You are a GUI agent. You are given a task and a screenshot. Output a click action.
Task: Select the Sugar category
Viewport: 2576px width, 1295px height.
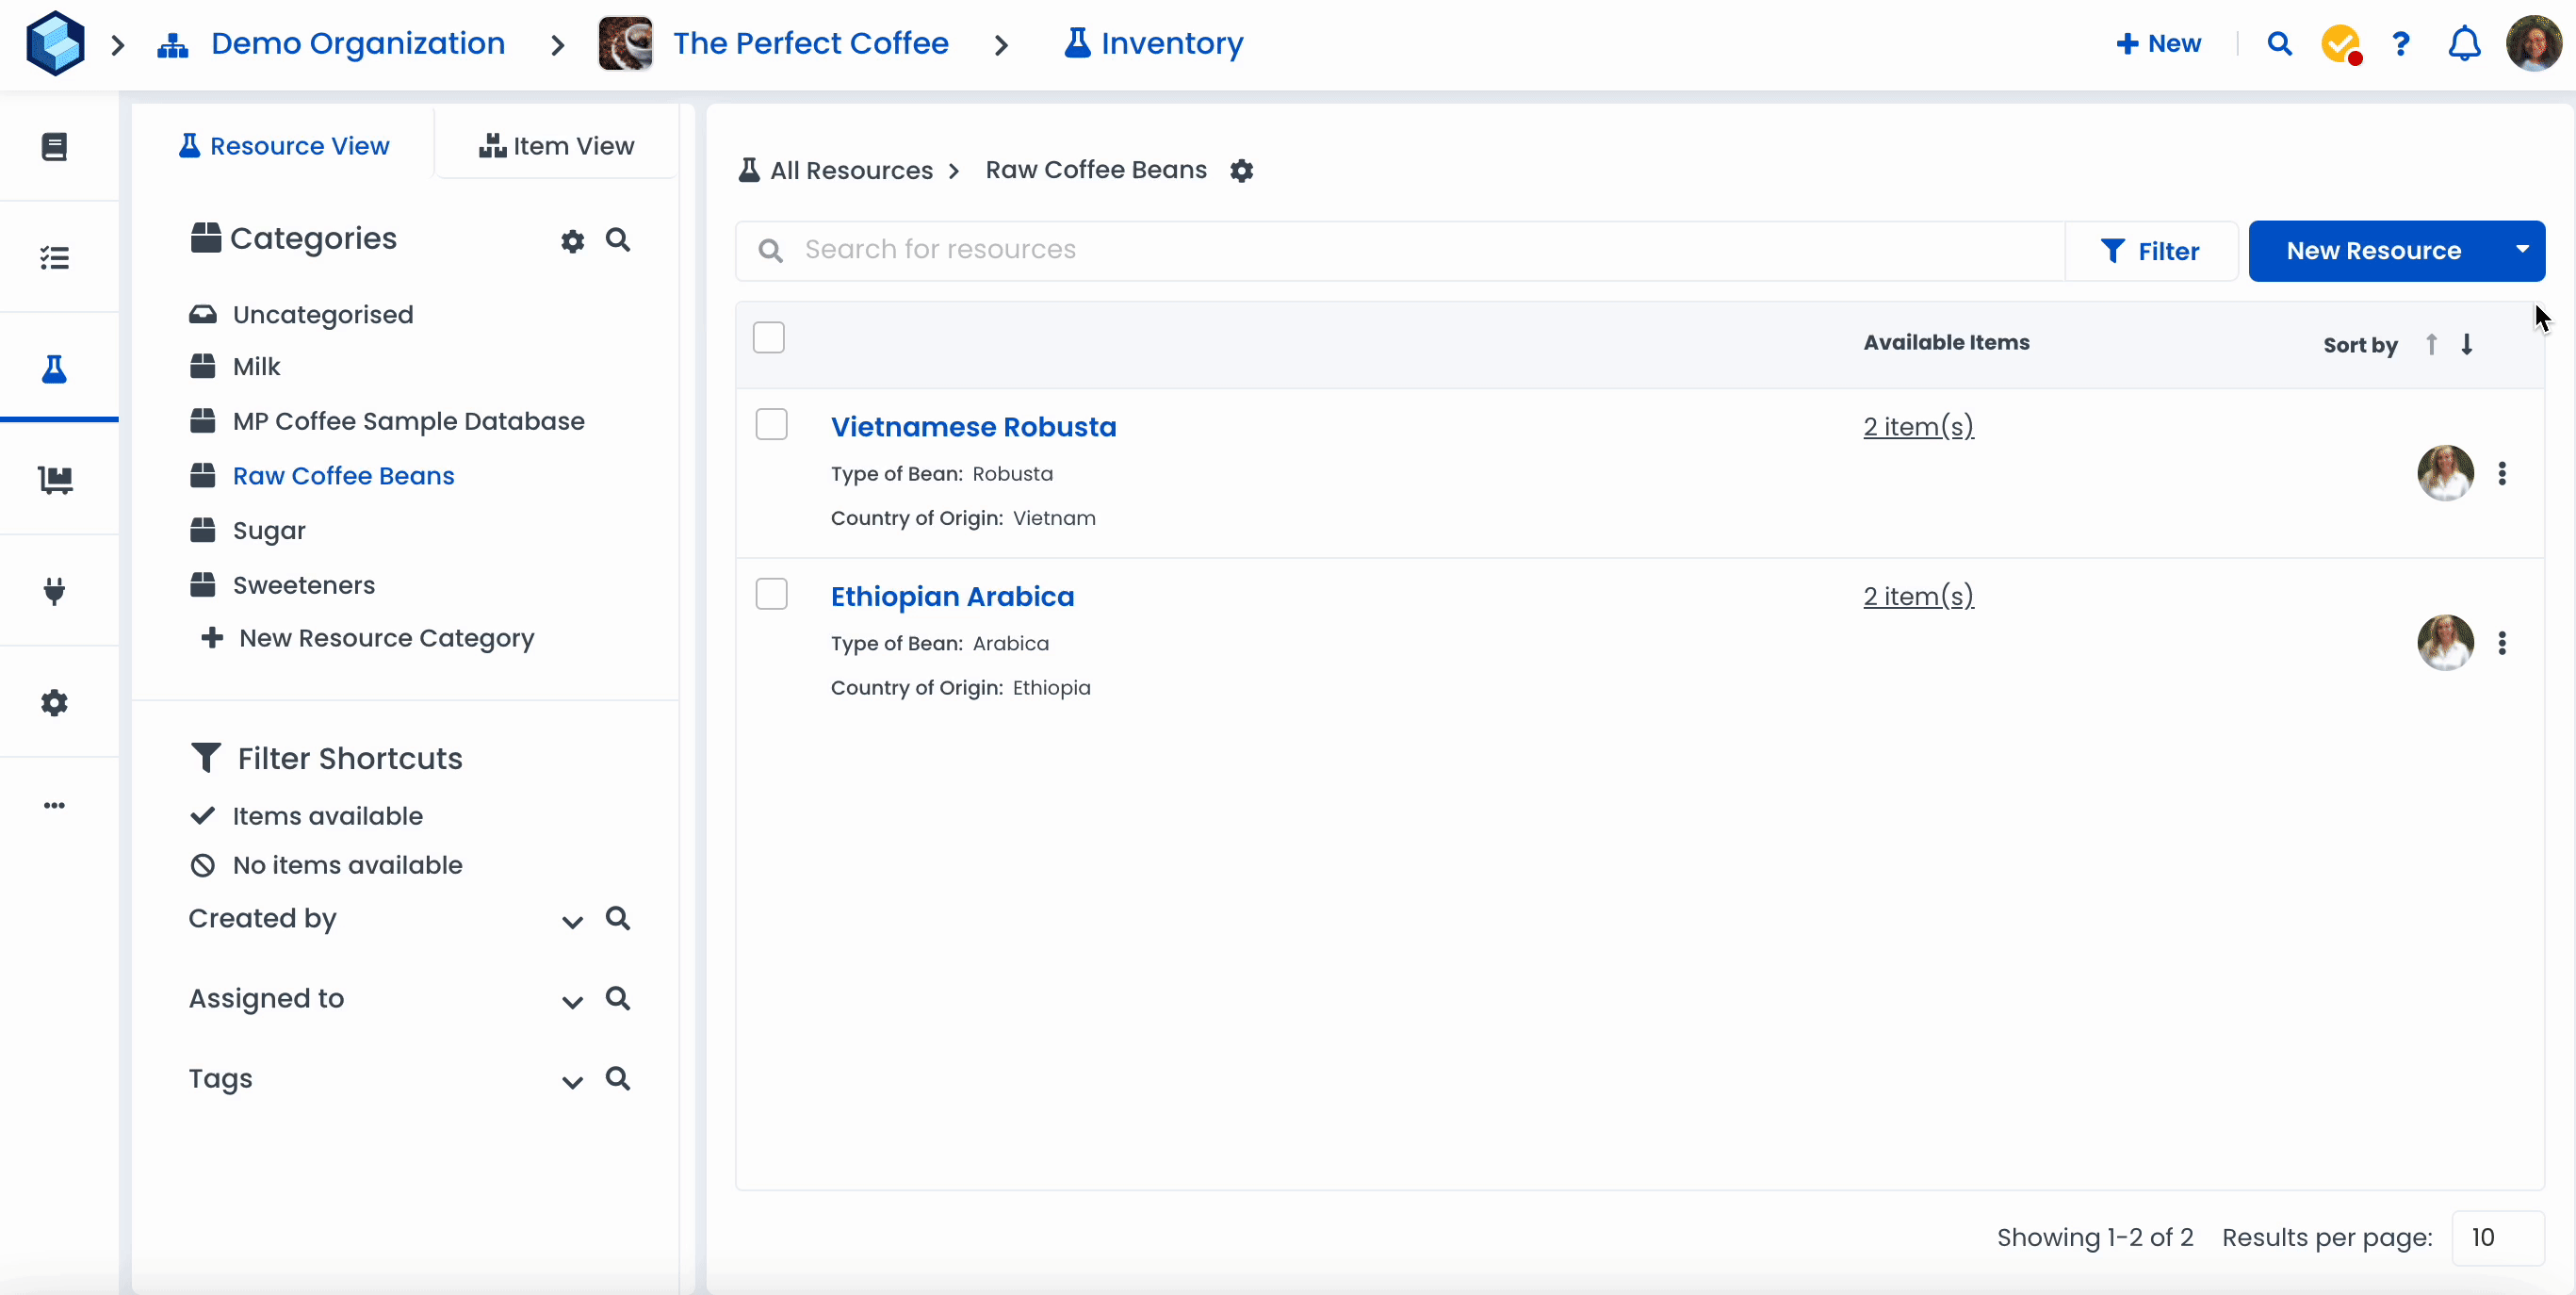coord(268,530)
